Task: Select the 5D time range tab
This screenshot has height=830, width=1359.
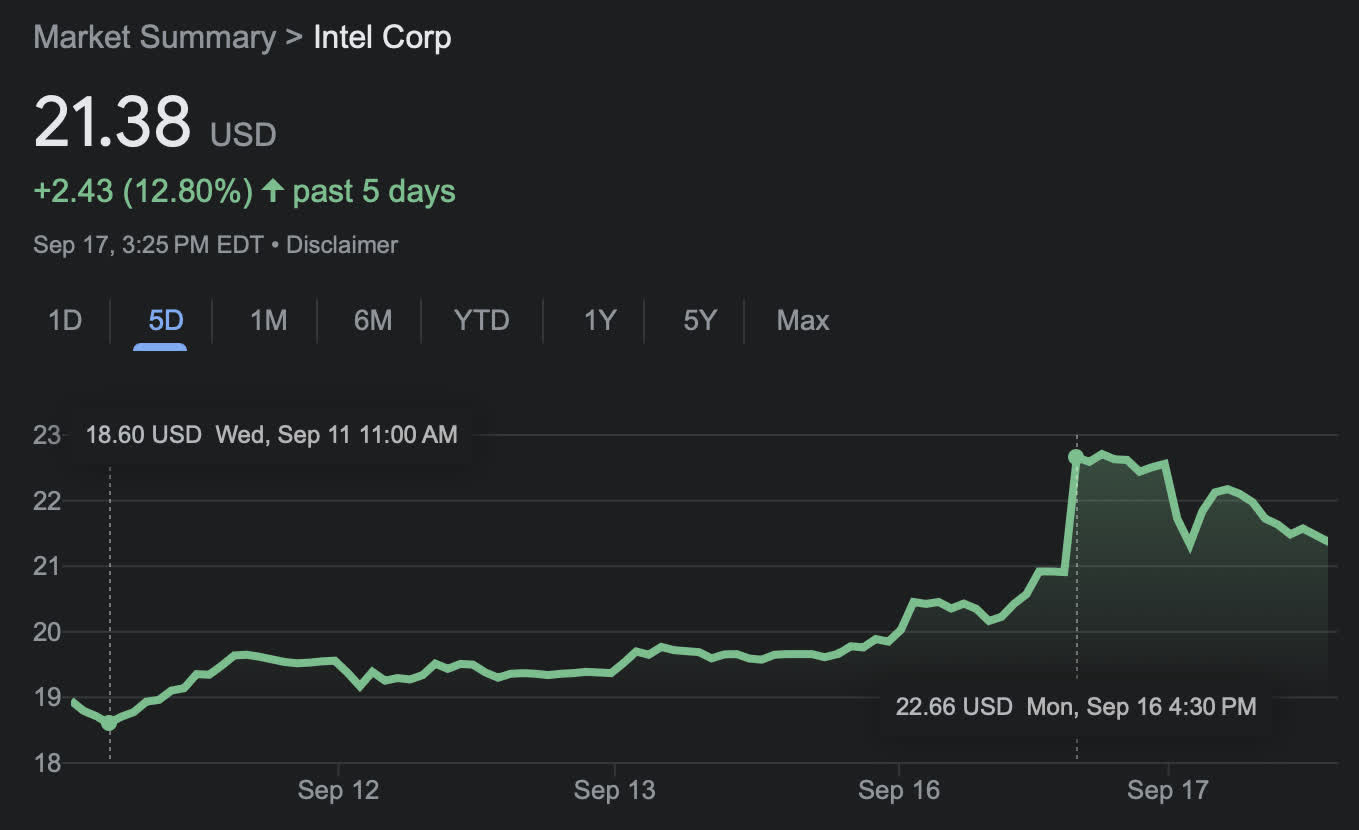Action: pos(166,320)
